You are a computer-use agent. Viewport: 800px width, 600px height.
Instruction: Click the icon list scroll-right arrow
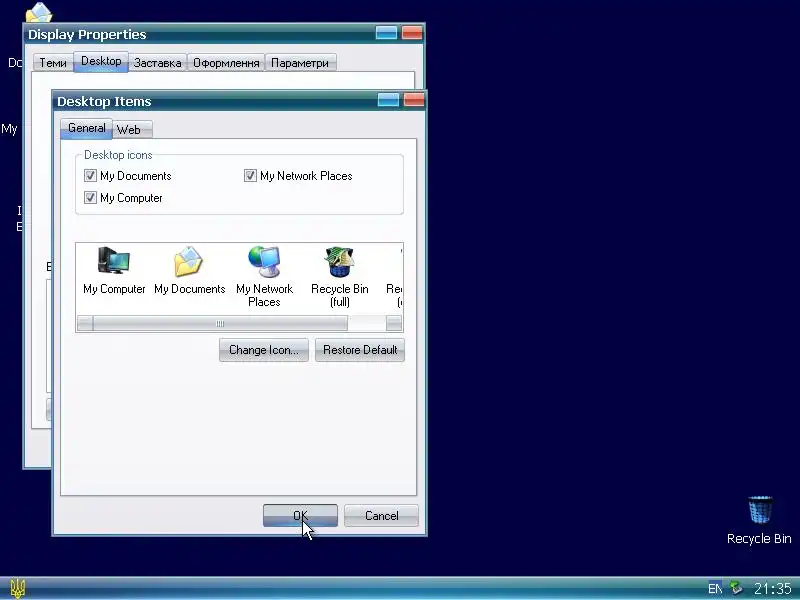pyautogui.click(x=394, y=323)
